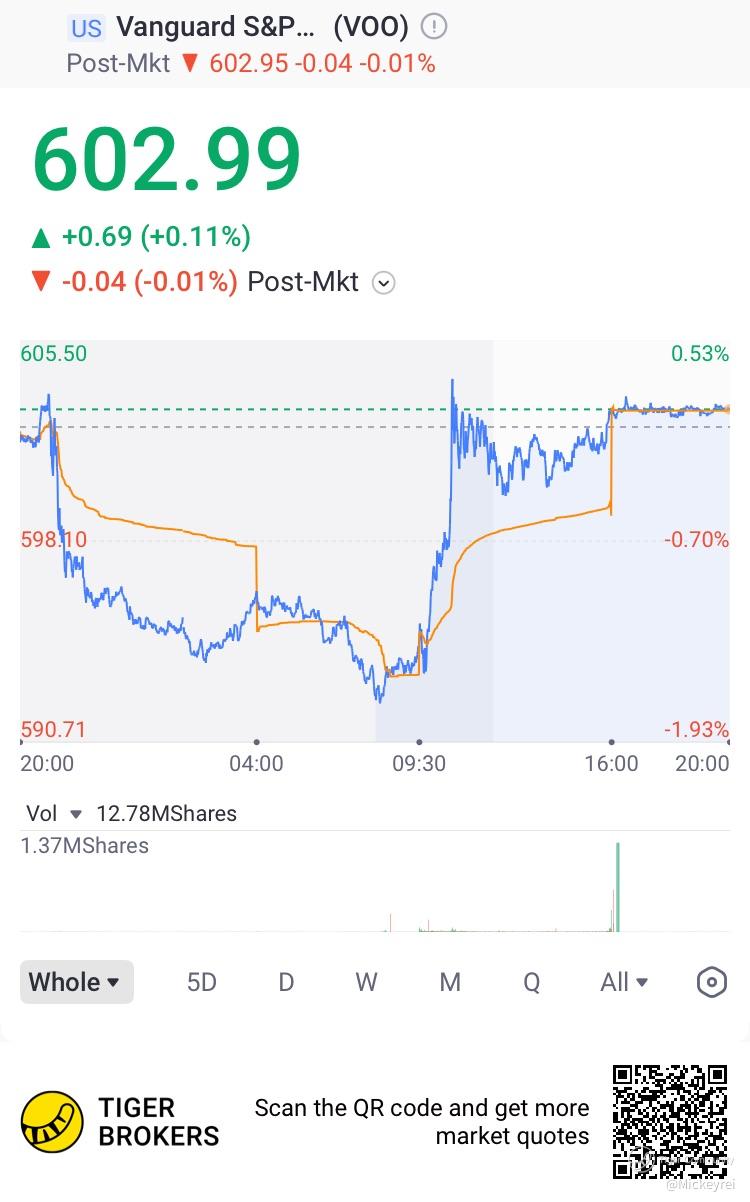Select the W weekly chart tab
Image resolution: width=750 pixels, height=1202 pixels.
[367, 982]
